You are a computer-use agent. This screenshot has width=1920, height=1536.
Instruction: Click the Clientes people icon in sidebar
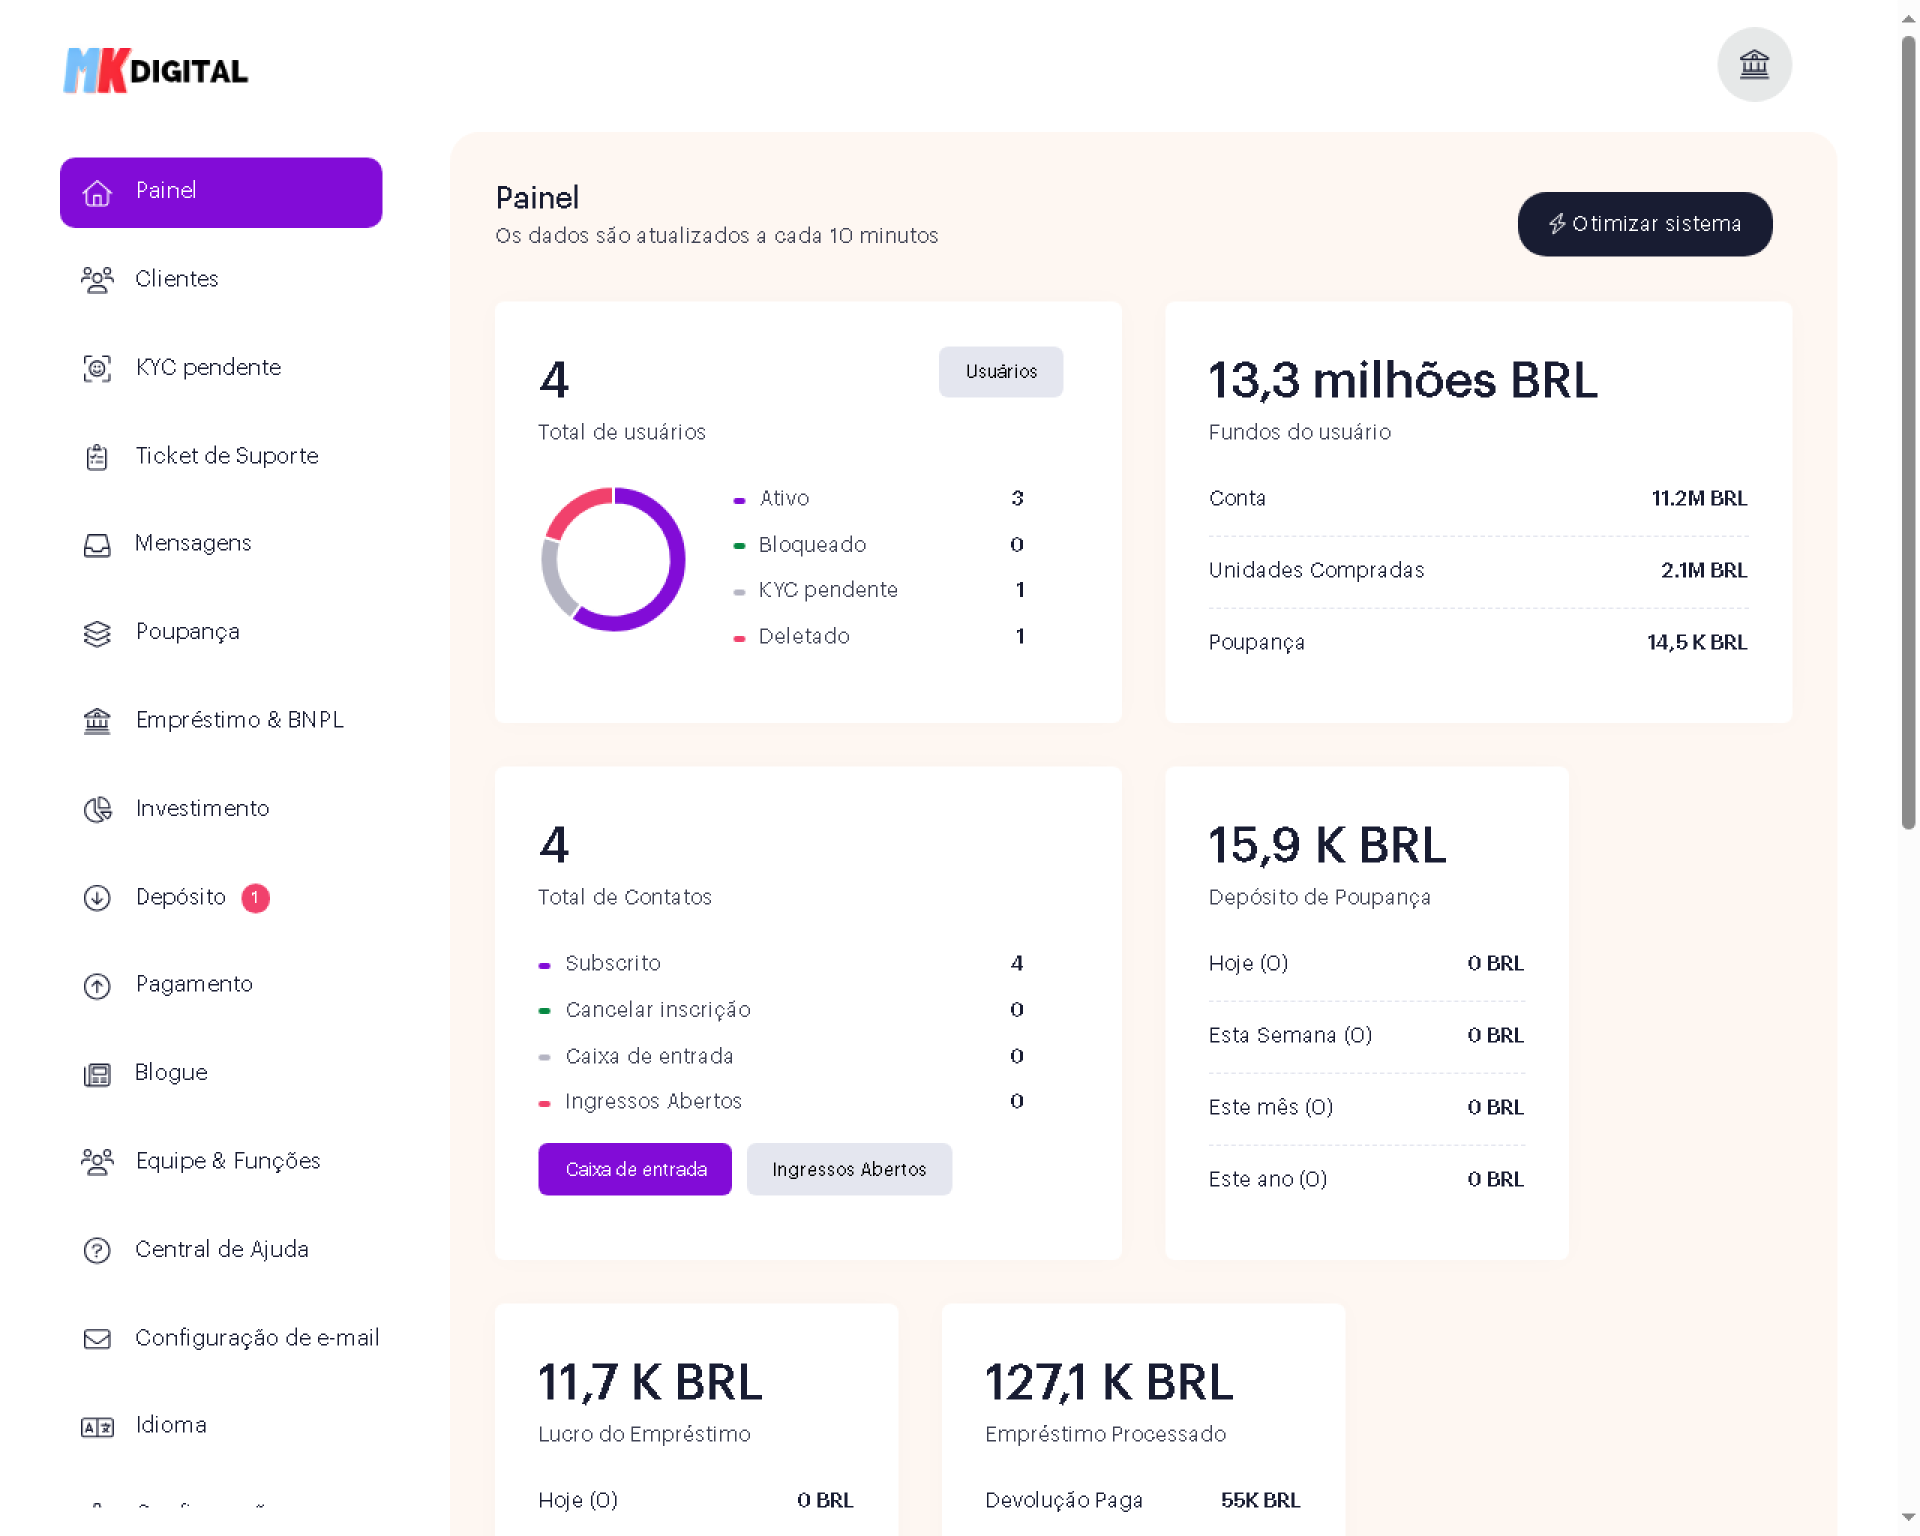[x=97, y=280]
